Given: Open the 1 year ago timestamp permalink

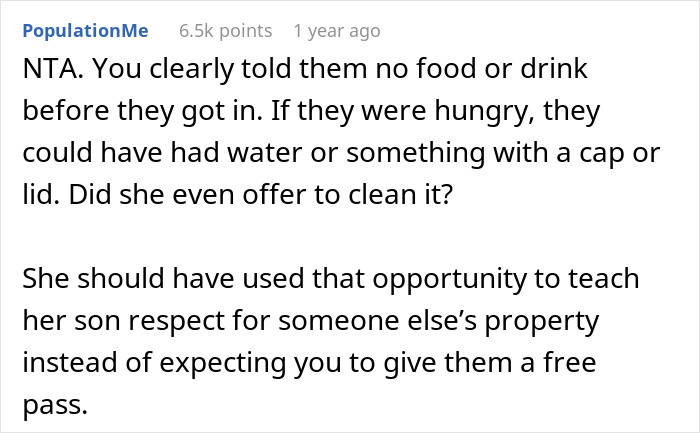Looking at the screenshot, I should pos(337,31).
